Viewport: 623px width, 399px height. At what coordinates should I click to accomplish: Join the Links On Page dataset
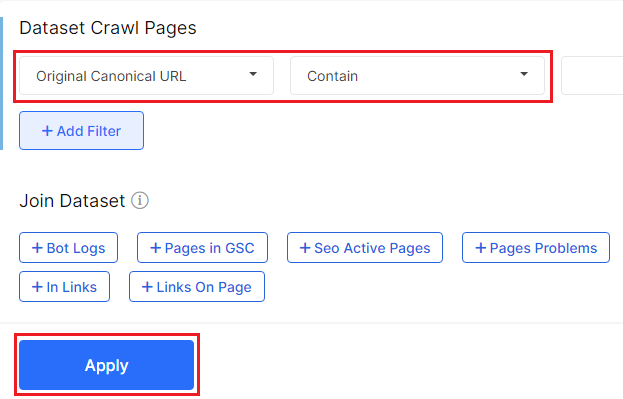coord(197,287)
